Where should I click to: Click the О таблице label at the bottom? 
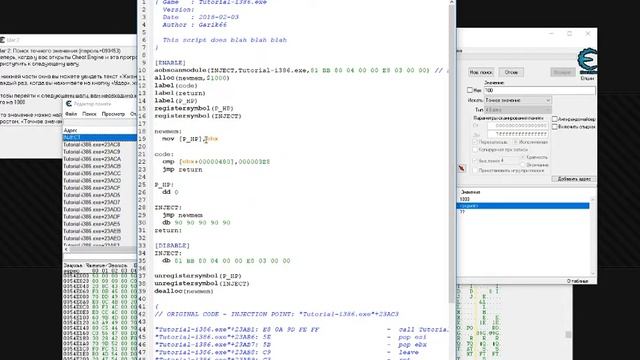click(x=577, y=281)
